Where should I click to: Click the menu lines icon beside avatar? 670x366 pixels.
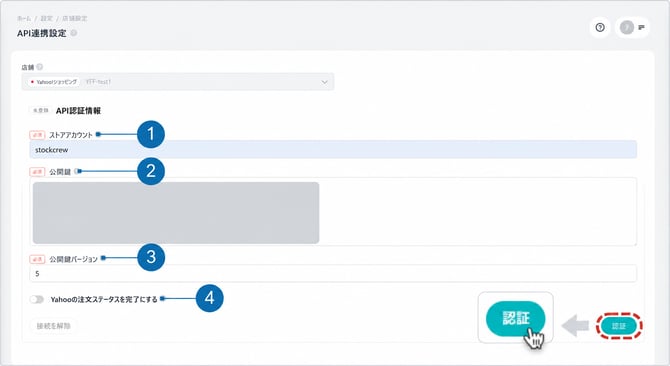[641, 27]
